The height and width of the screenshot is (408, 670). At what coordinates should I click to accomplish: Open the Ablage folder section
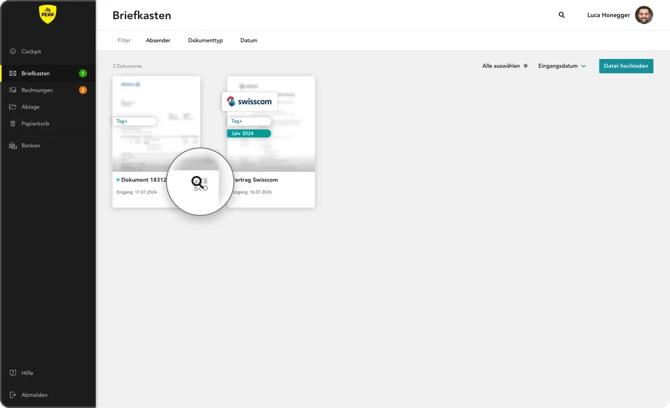[x=30, y=107]
